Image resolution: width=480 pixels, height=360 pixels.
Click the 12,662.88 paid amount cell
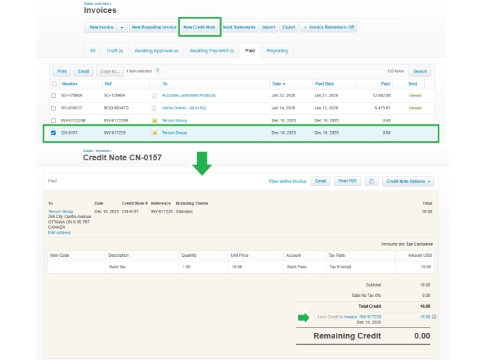(x=381, y=95)
